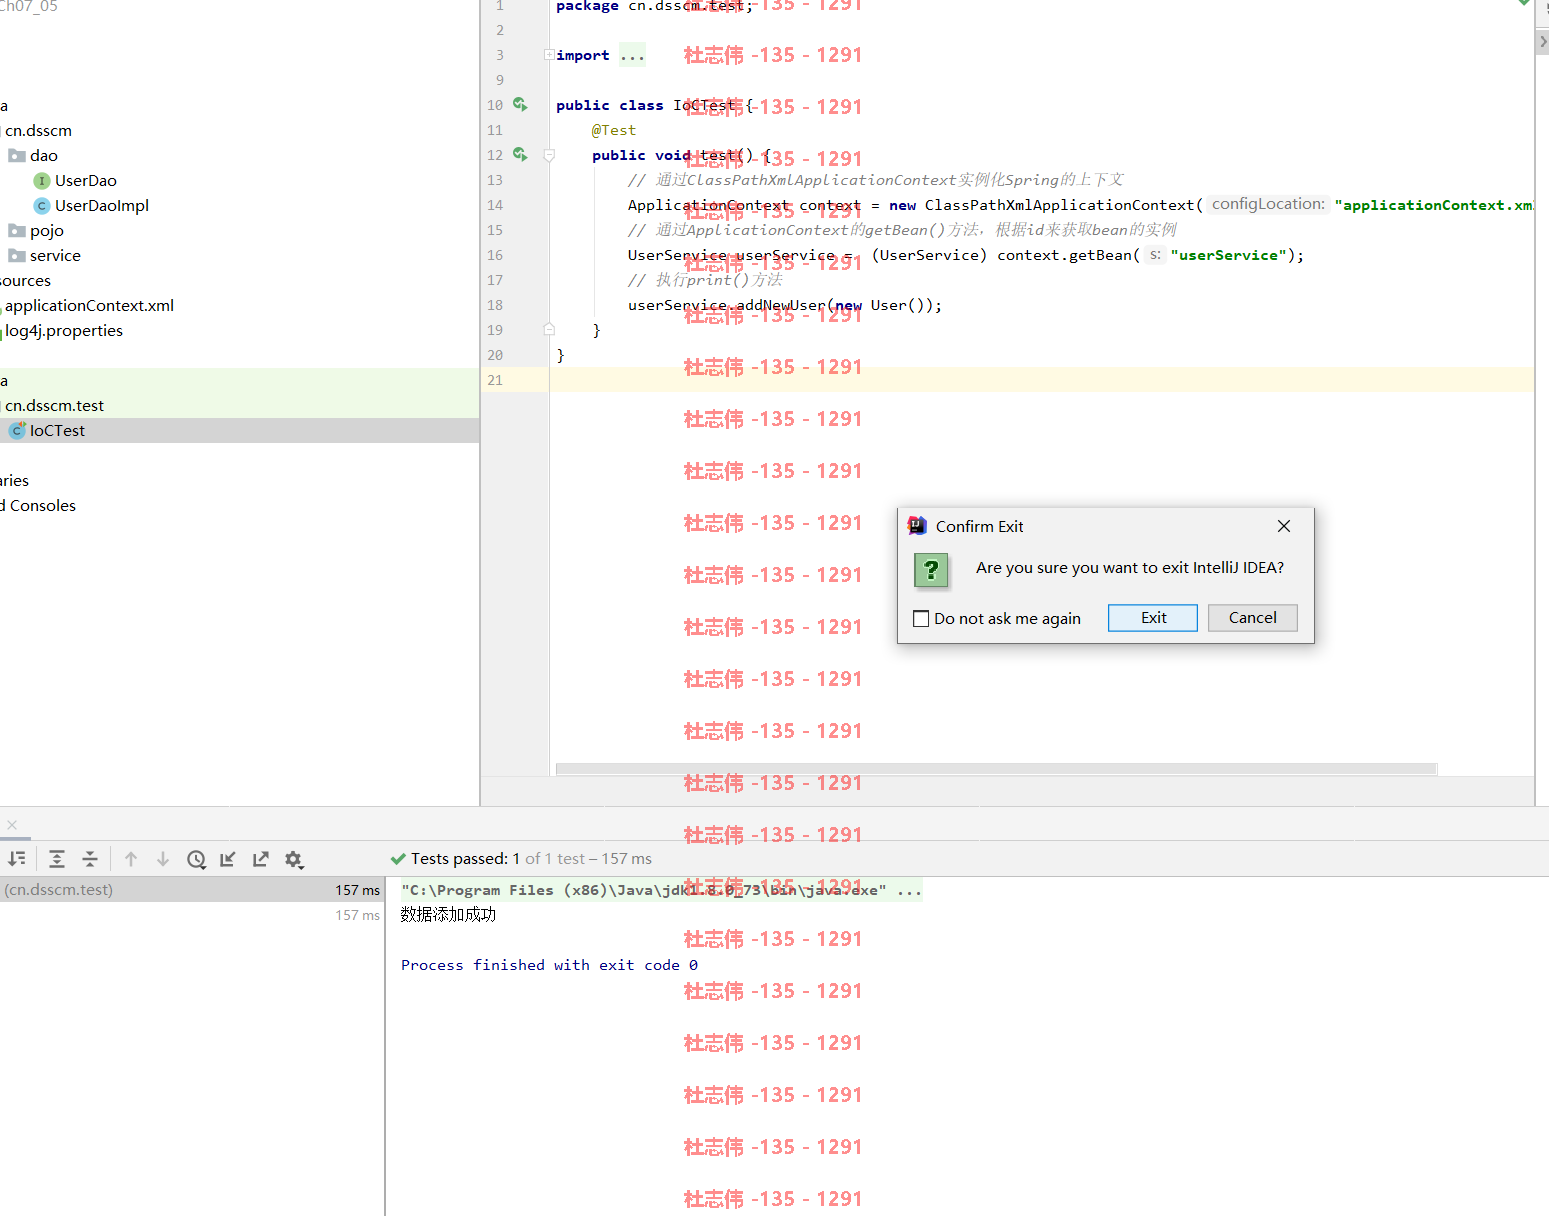Click the UserDaoImpl class icon
The width and height of the screenshot is (1549, 1216).
coord(42,206)
